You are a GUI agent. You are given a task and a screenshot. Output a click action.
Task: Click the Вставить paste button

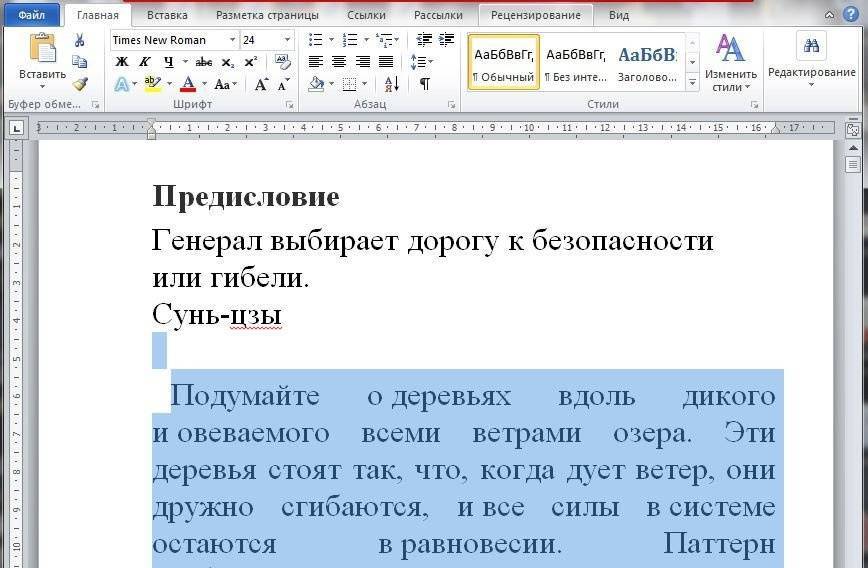coord(42,60)
